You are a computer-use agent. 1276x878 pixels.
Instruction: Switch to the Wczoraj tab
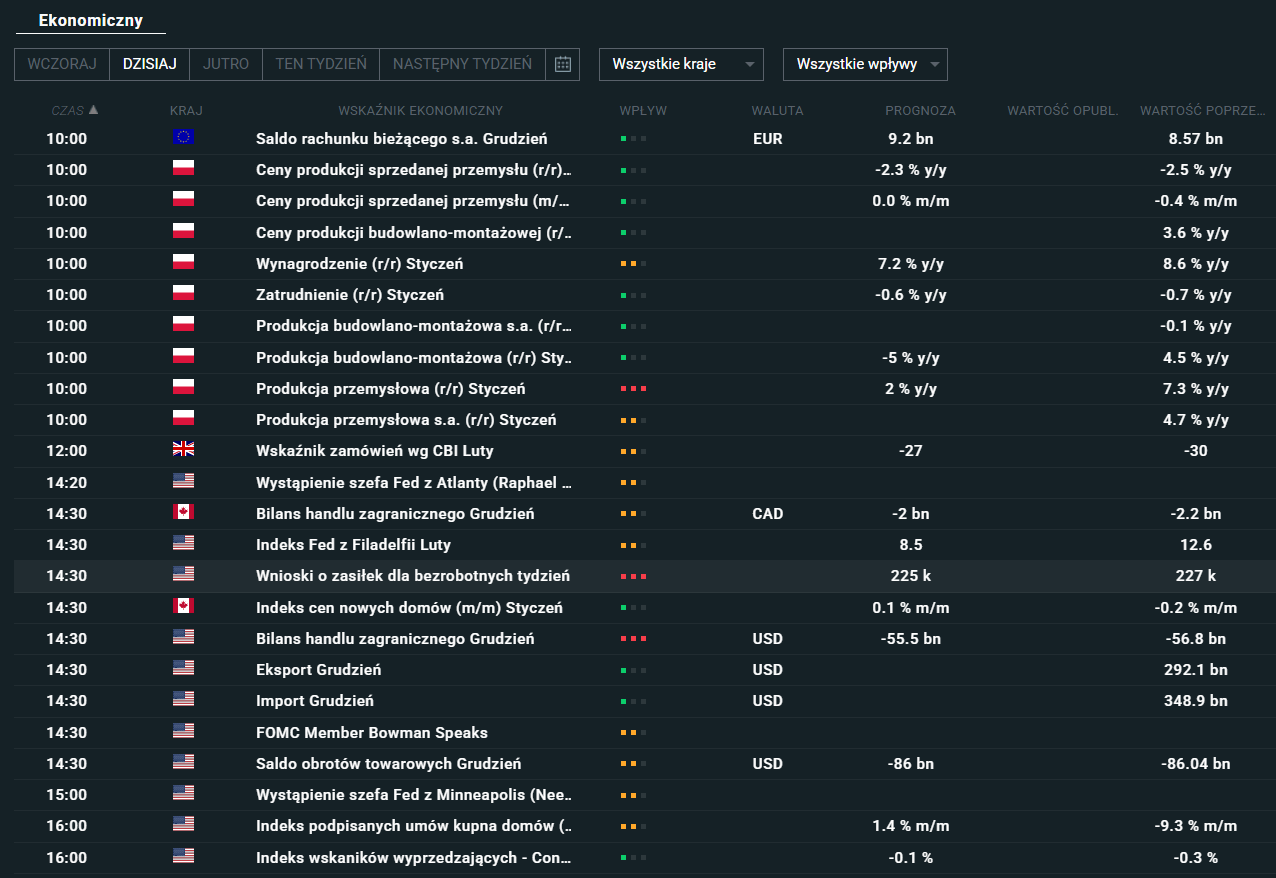(62, 64)
